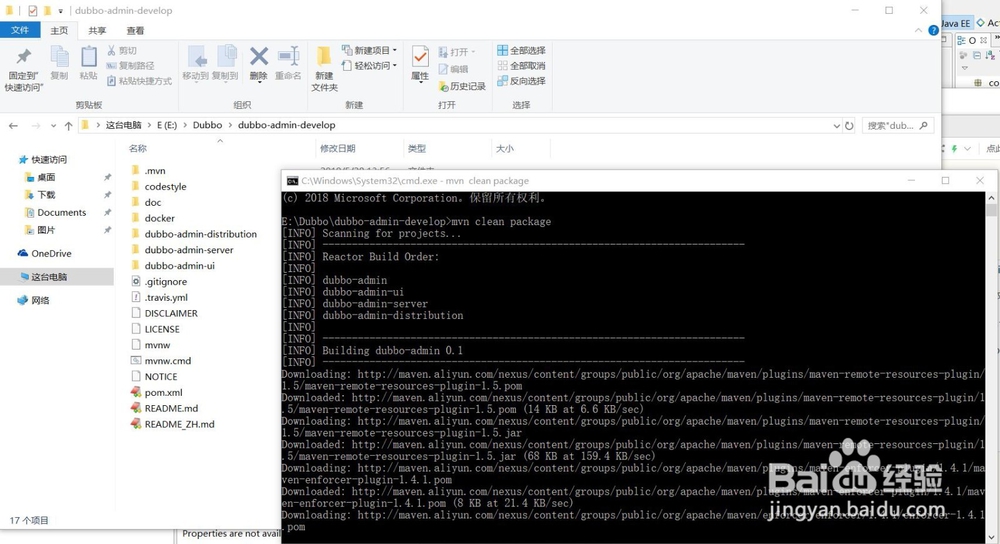The width and height of the screenshot is (1000, 544).
Task: Select Pictures (图片) in sidebar
Action: (x=40, y=230)
